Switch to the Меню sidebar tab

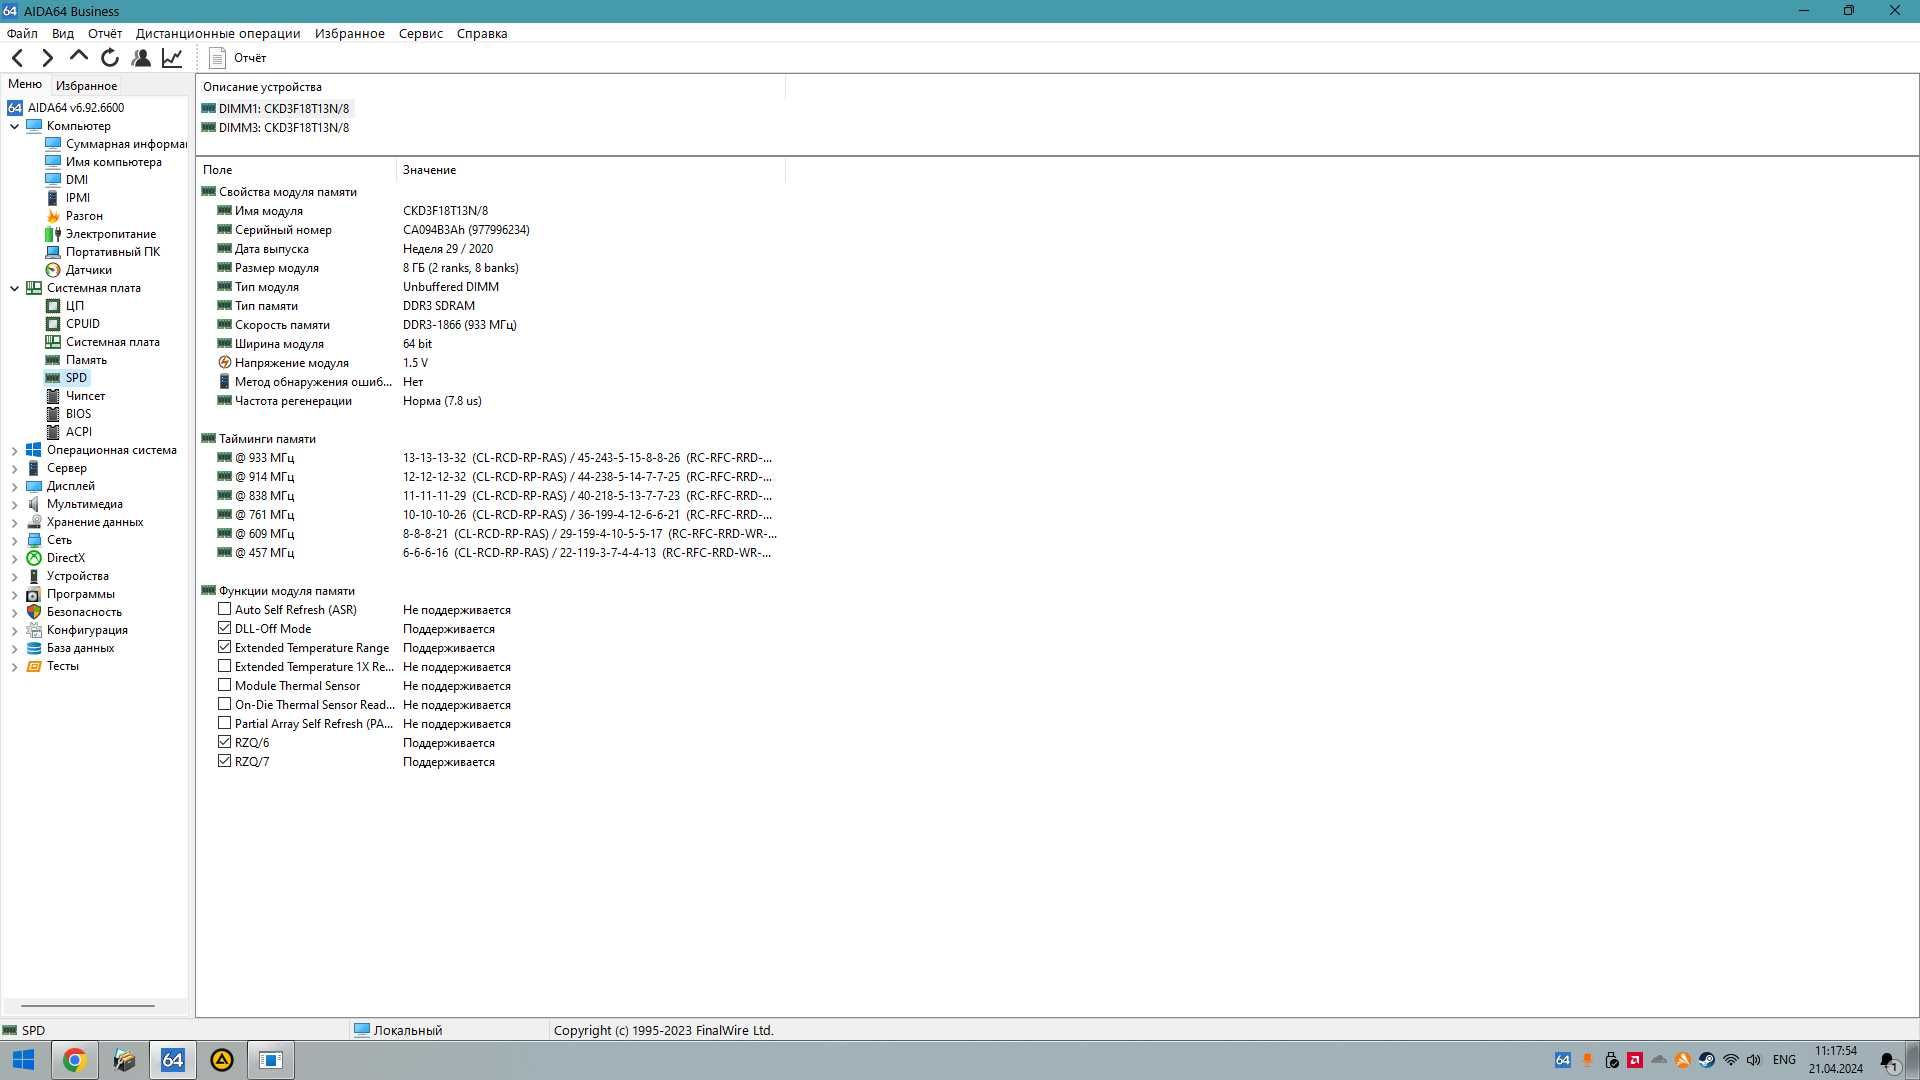tap(25, 84)
